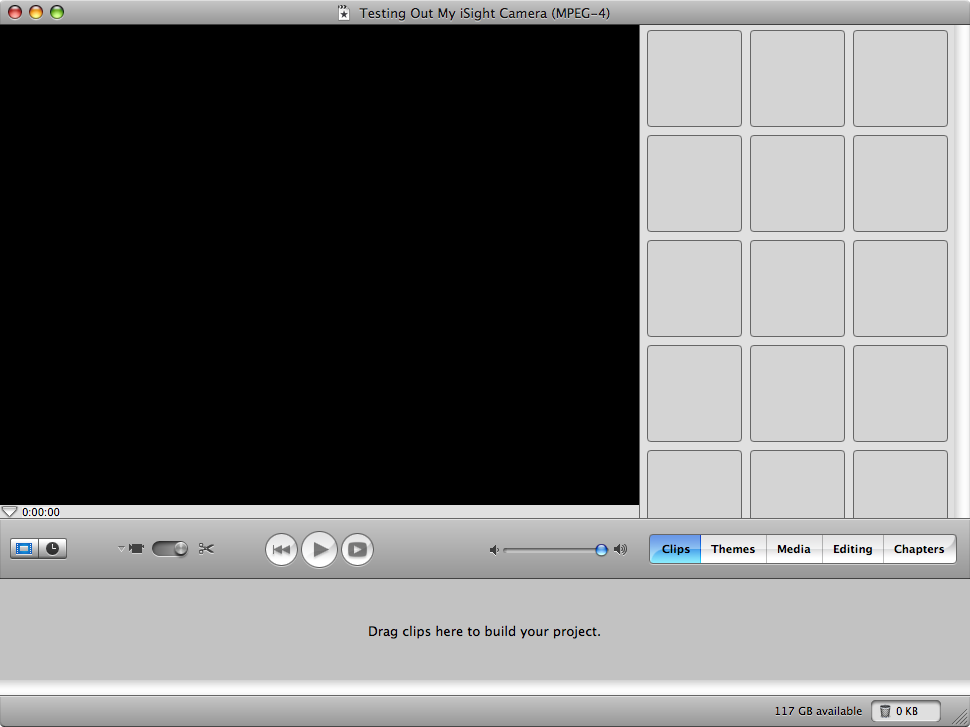Toggle the camera/edit mode switch
Viewport: 970px width, 727px height.
(170, 549)
